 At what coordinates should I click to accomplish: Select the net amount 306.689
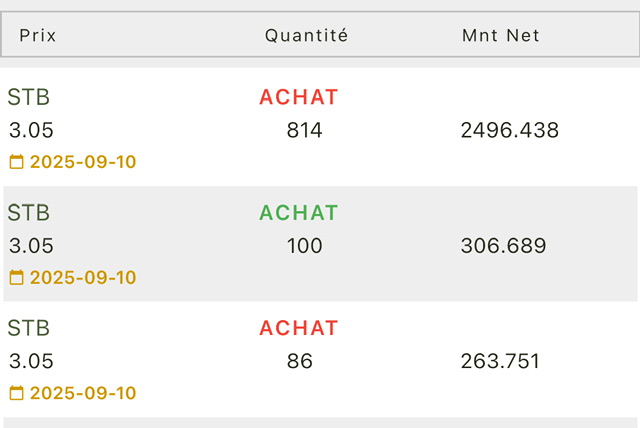(503, 246)
